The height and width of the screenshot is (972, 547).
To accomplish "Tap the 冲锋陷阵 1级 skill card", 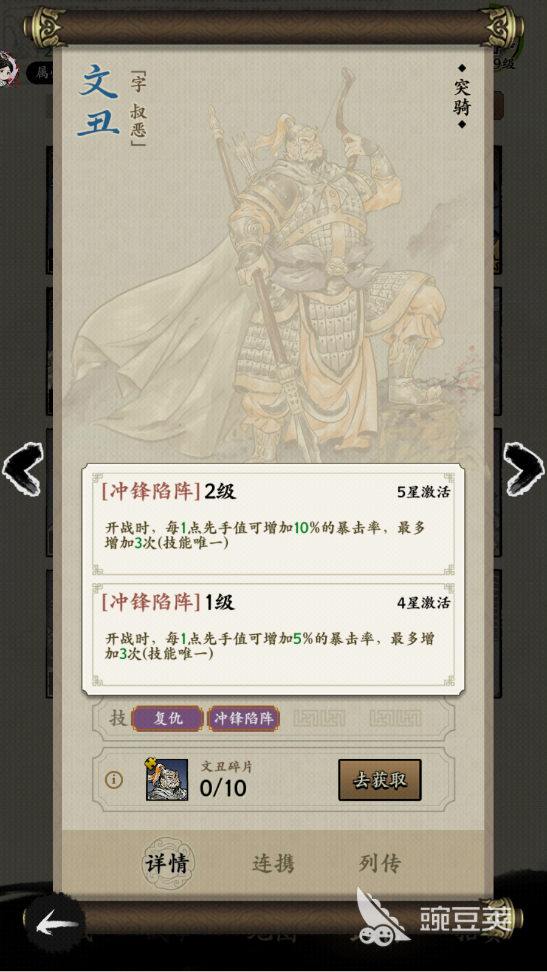I will click(x=273, y=634).
